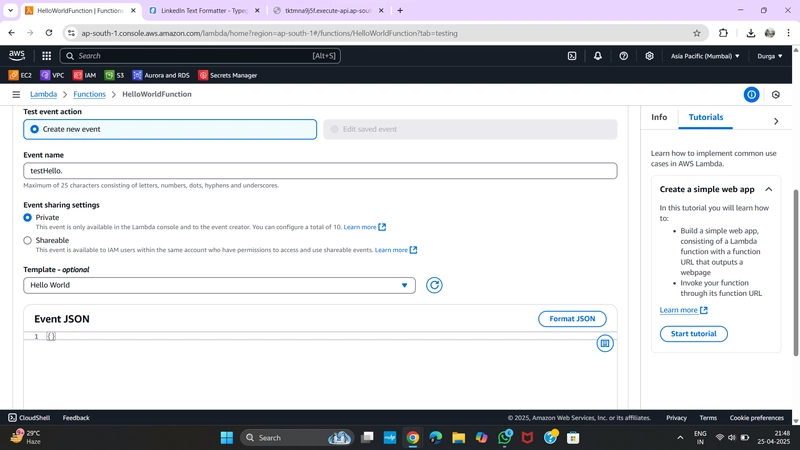This screenshot has height=450, width=800.
Task: Choose Private event sharing
Action: 28,217
